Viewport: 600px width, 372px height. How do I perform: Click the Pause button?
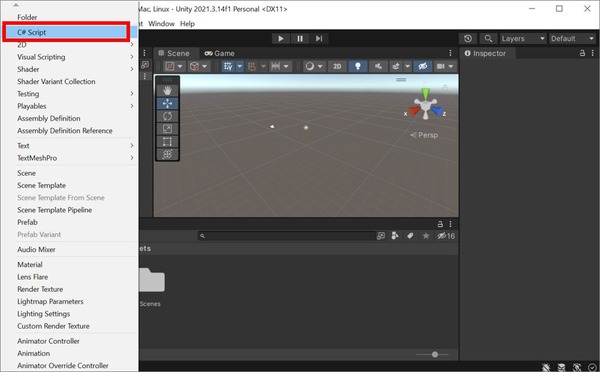pyautogui.click(x=300, y=38)
